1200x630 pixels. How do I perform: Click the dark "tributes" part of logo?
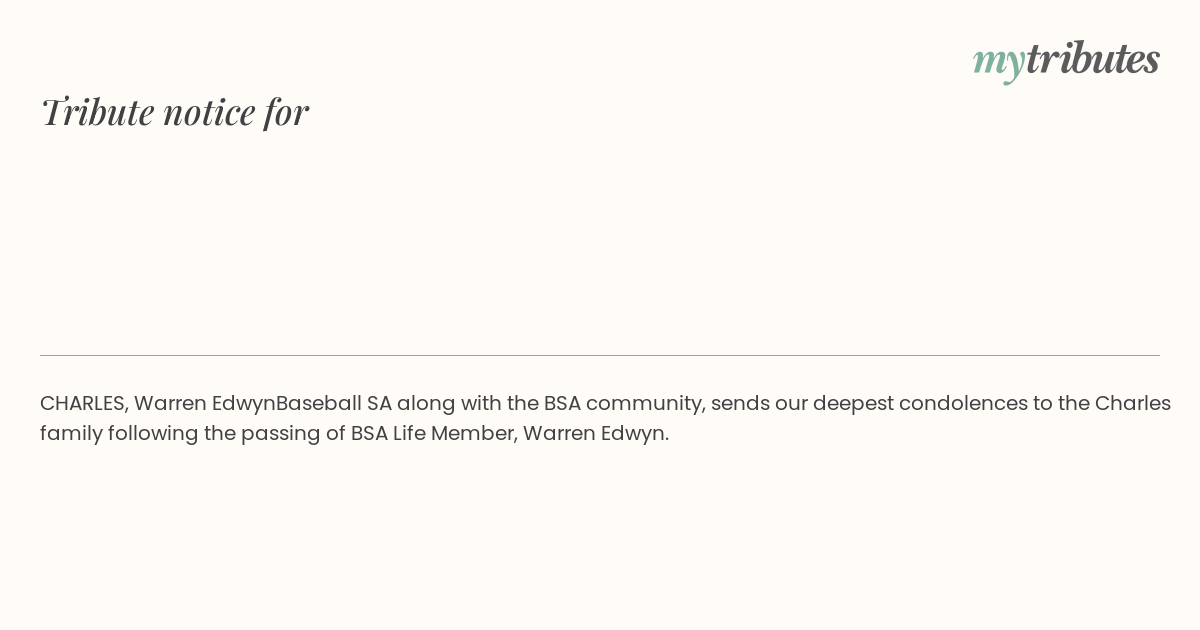click(x=1092, y=58)
